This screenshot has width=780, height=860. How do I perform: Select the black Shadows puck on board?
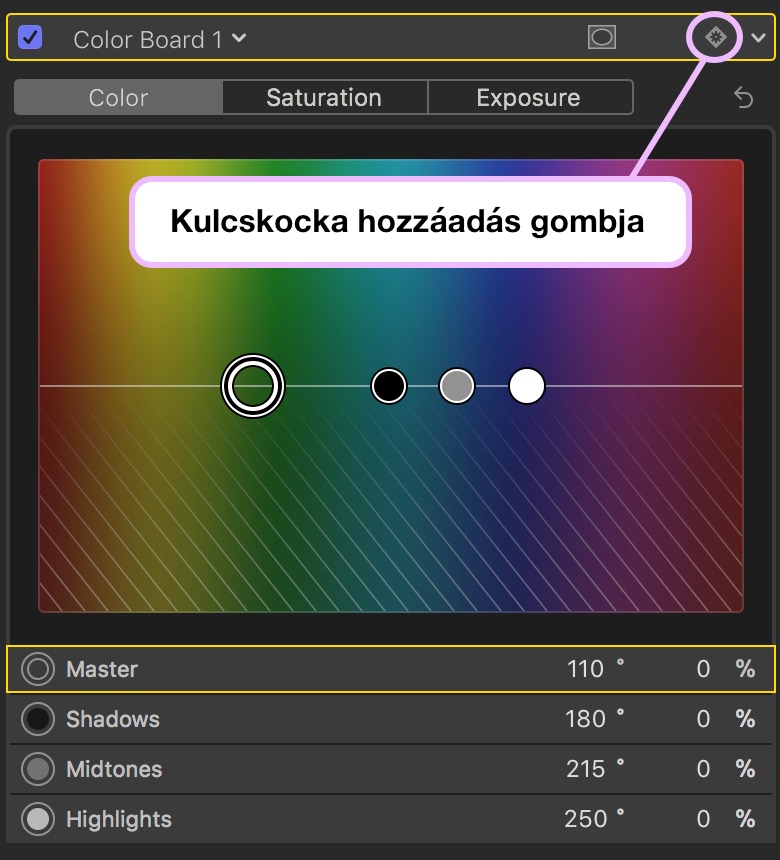click(389, 386)
